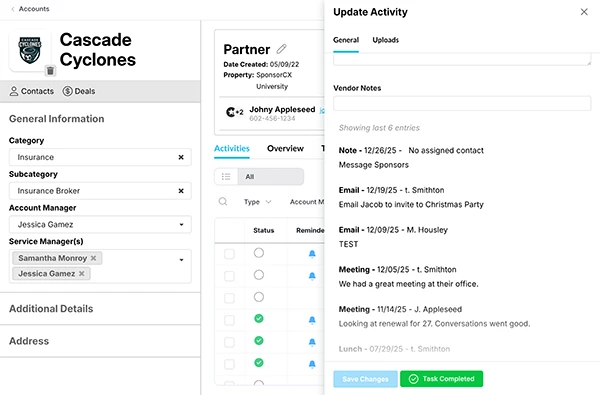This screenshot has width=600, height=395.
Task: Open the 12/26/25 Note entry
Action: [x=411, y=158]
